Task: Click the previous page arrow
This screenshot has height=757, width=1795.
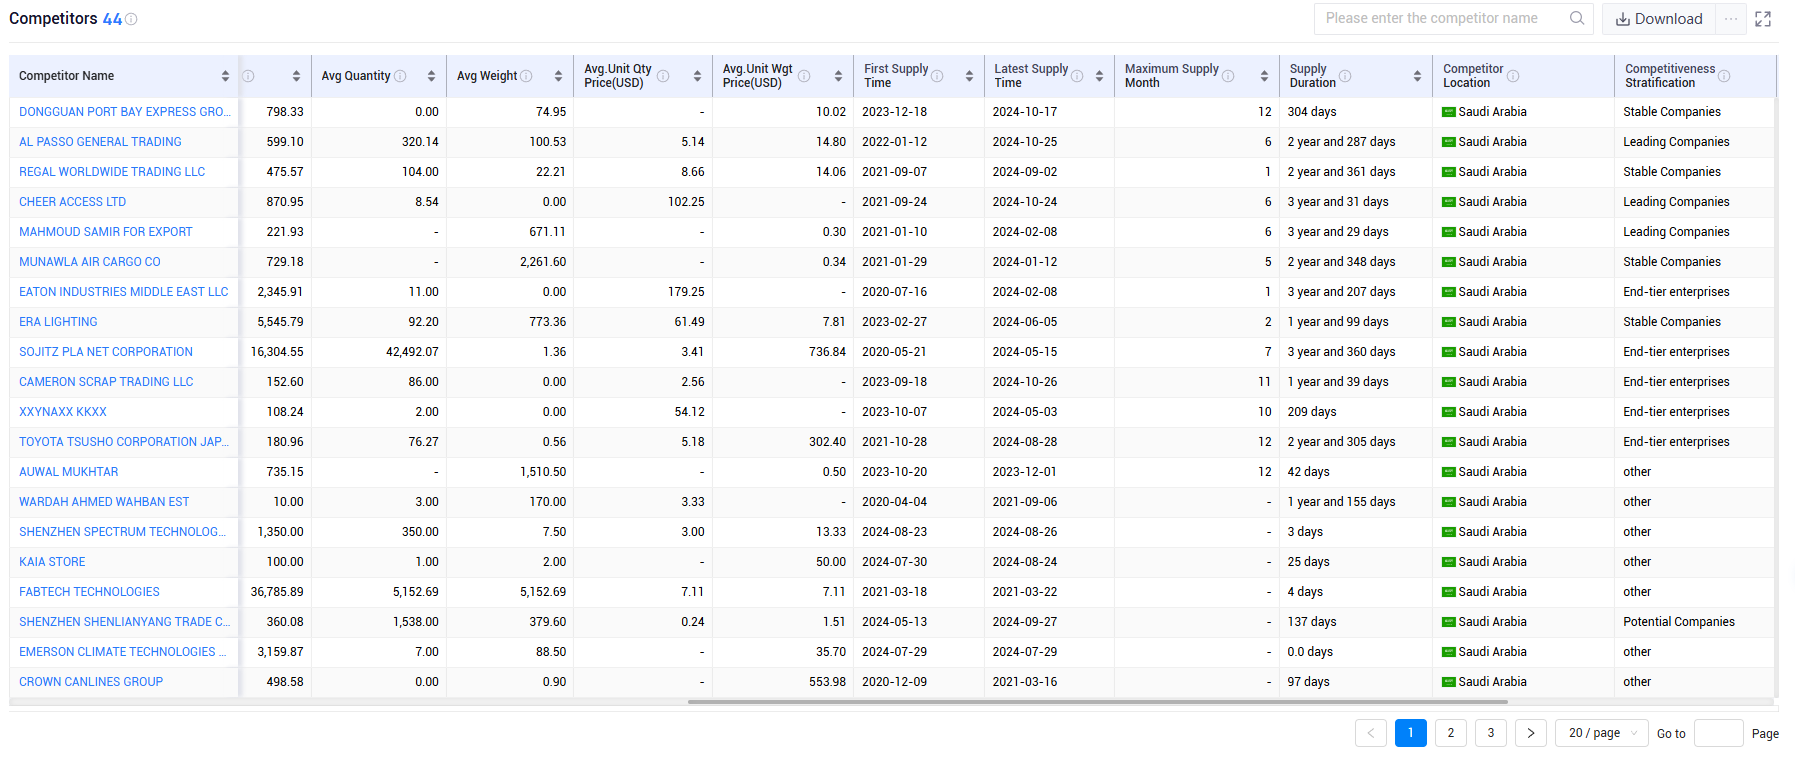Action: pyautogui.click(x=1371, y=733)
